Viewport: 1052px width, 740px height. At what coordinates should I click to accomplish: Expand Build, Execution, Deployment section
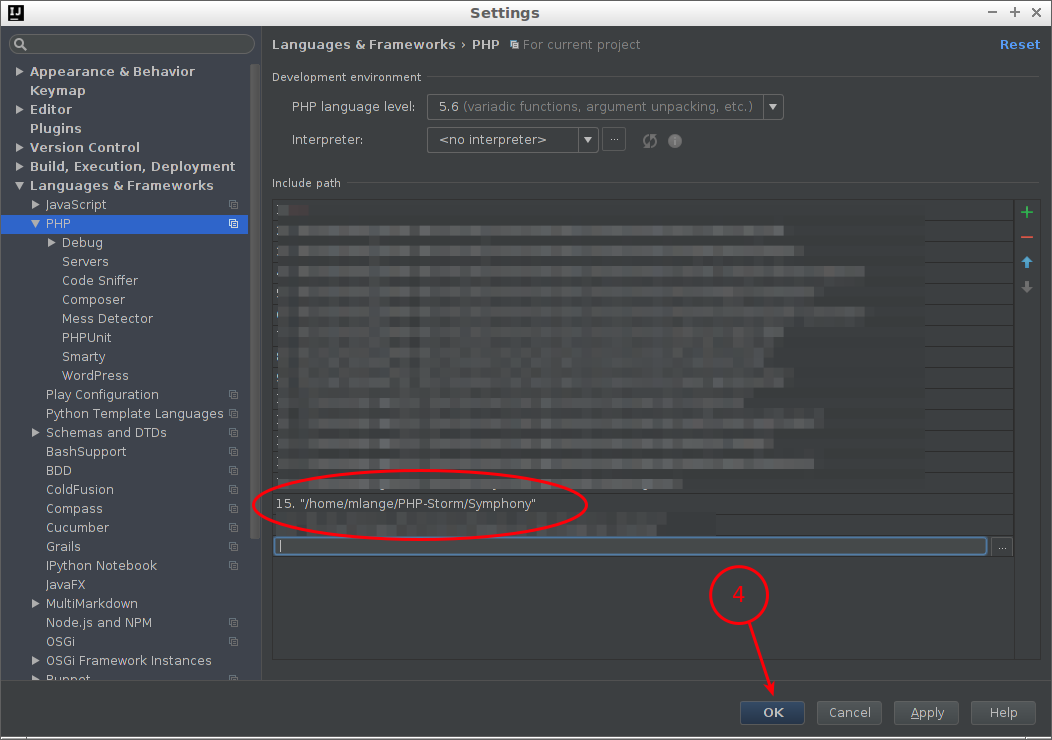click(19, 166)
